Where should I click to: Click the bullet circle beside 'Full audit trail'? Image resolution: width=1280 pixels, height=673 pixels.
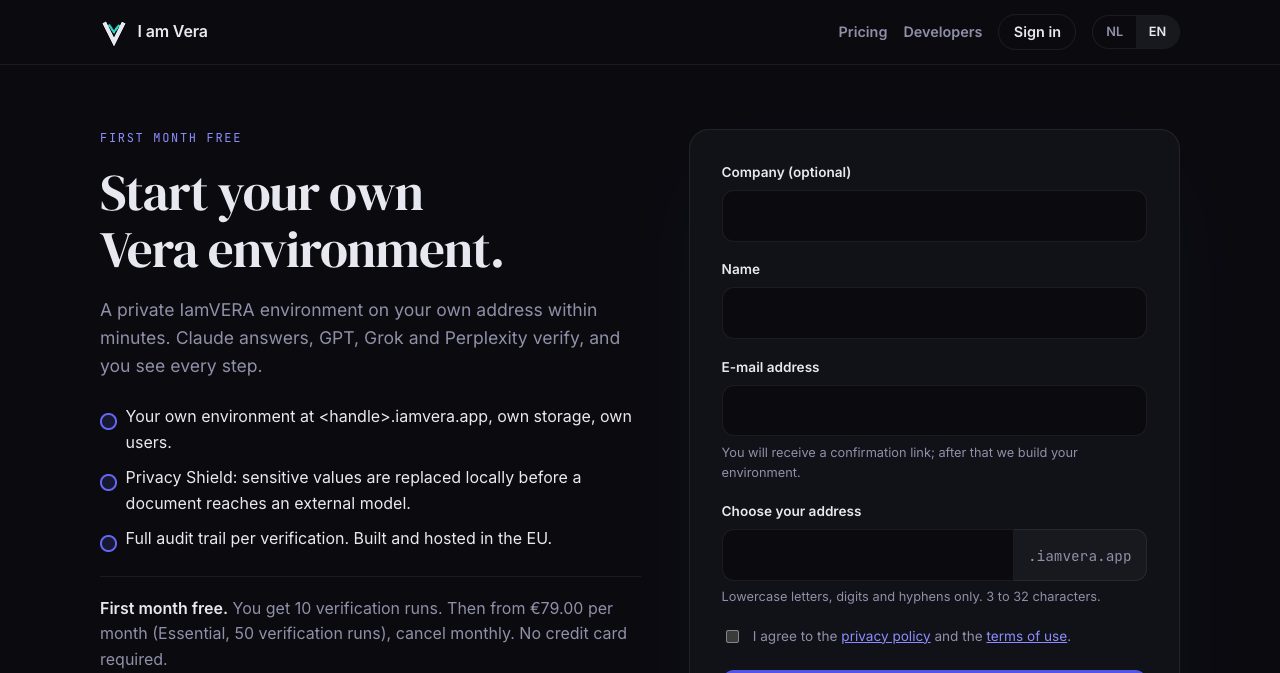(x=109, y=544)
